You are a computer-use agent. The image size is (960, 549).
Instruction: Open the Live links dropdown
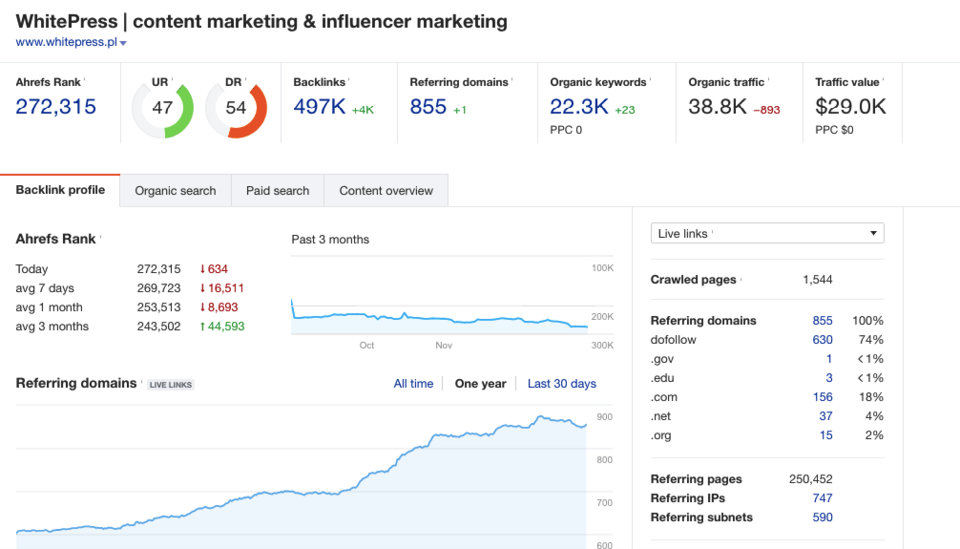(767, 233)
